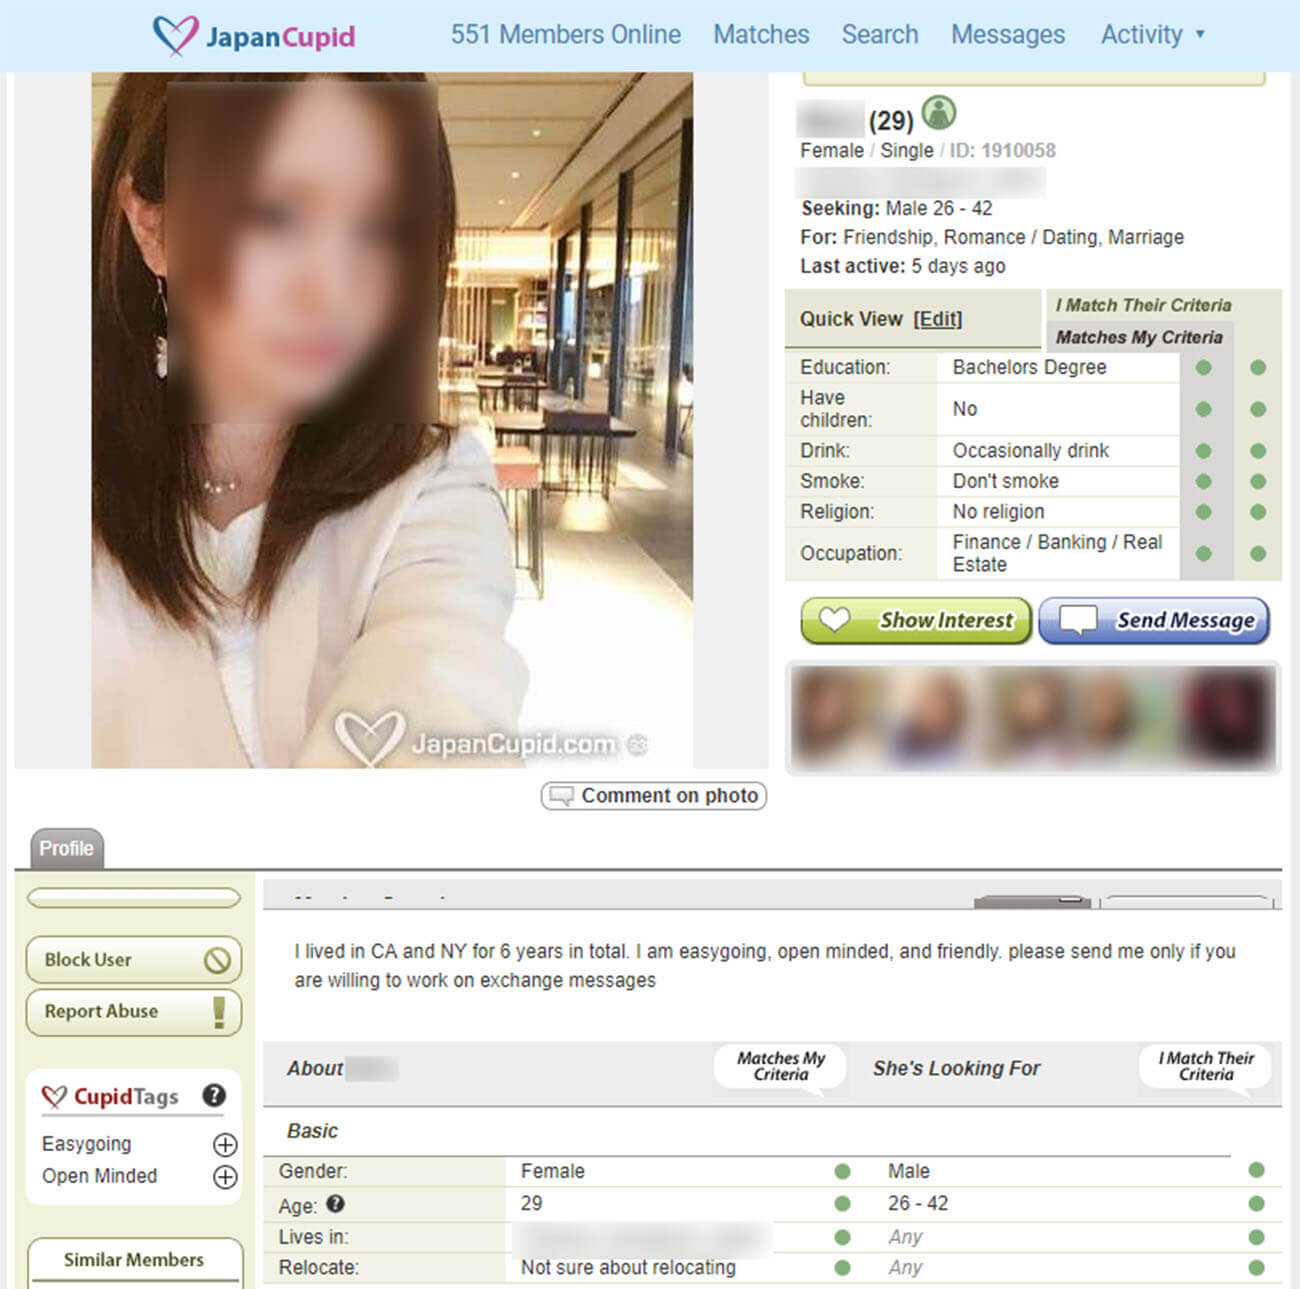Click the Age info question mark icon
Screen dimensions: 1300x1289
[x=336, y=1203]
